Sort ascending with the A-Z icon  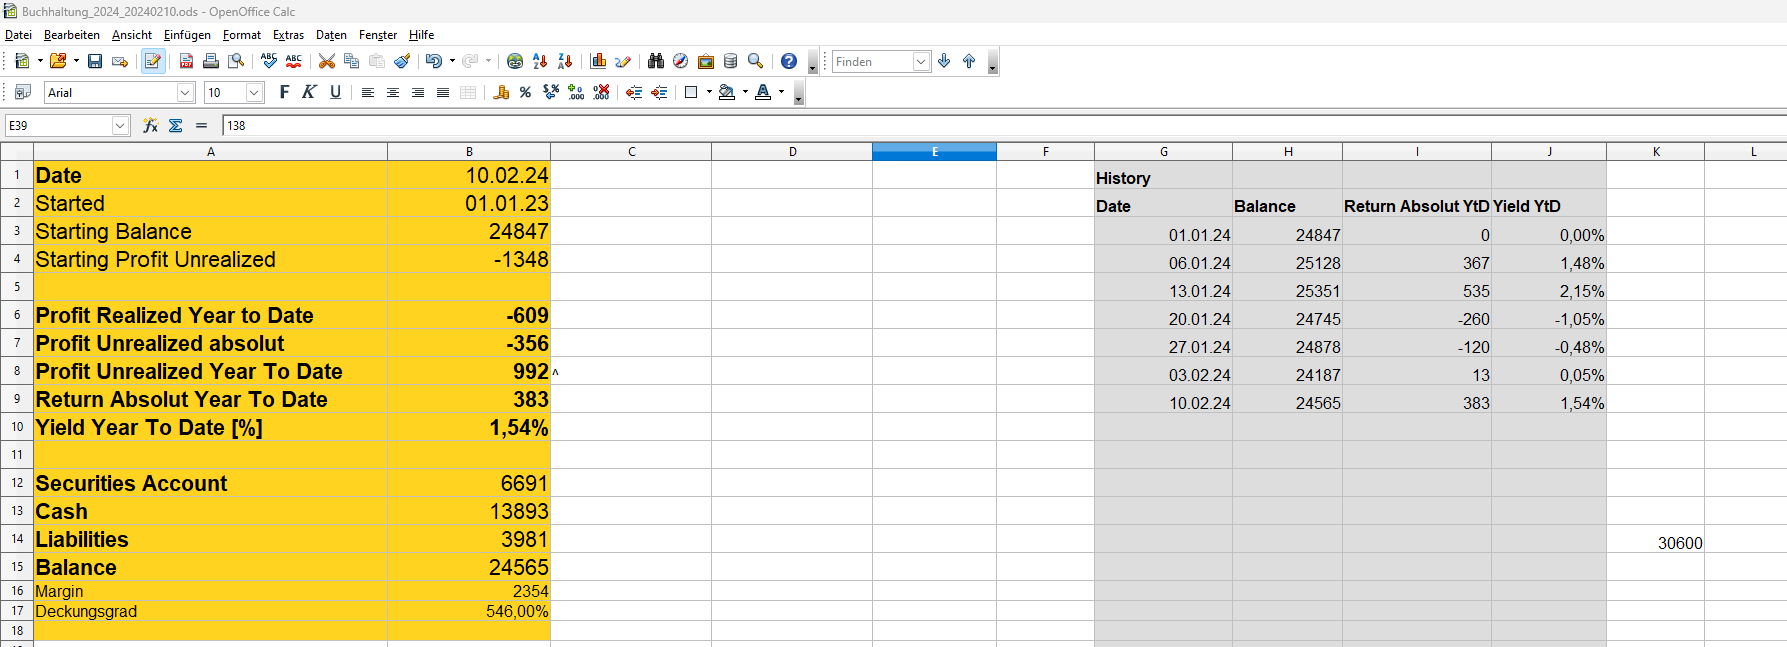coord(540,61)
